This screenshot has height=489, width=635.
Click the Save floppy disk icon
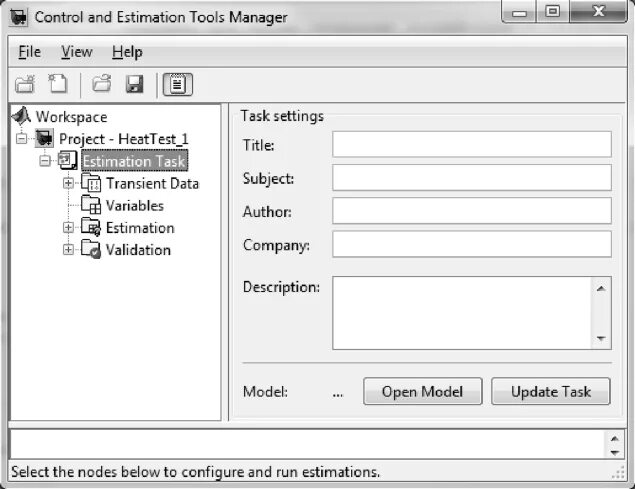coord(134,84)
